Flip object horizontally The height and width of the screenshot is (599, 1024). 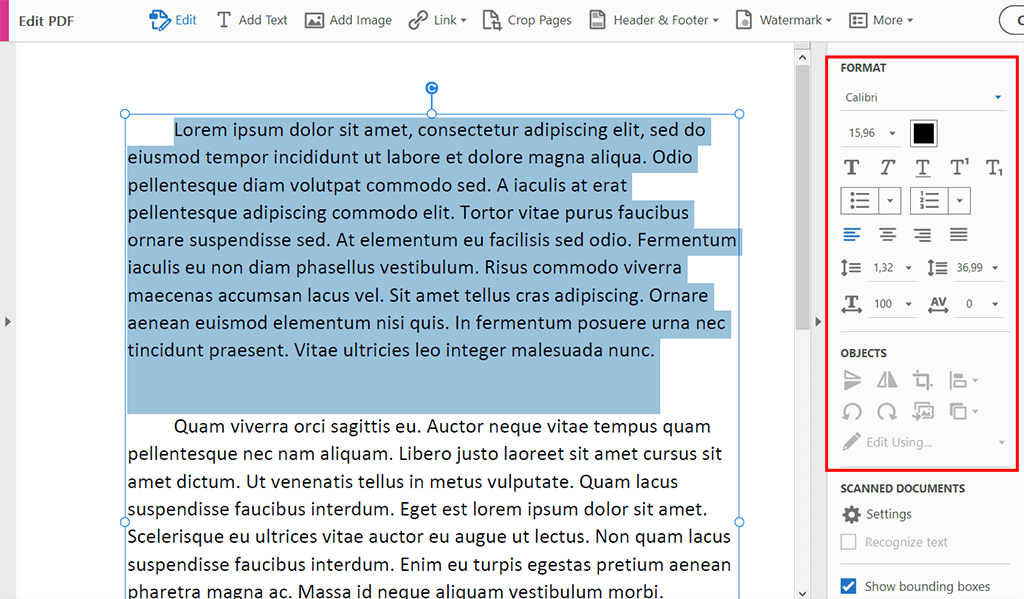point(887,380)
